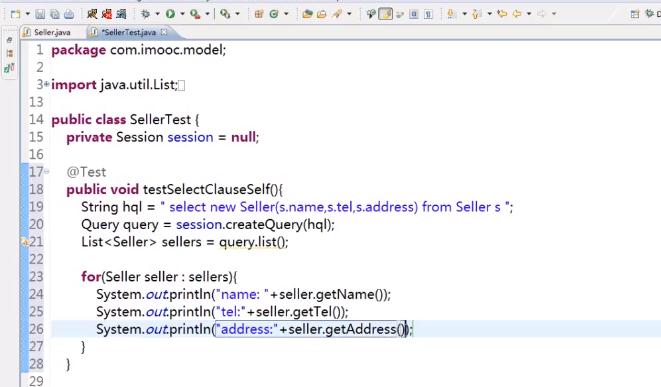Collapse the method fold at line 17

[x=47, y=171]
